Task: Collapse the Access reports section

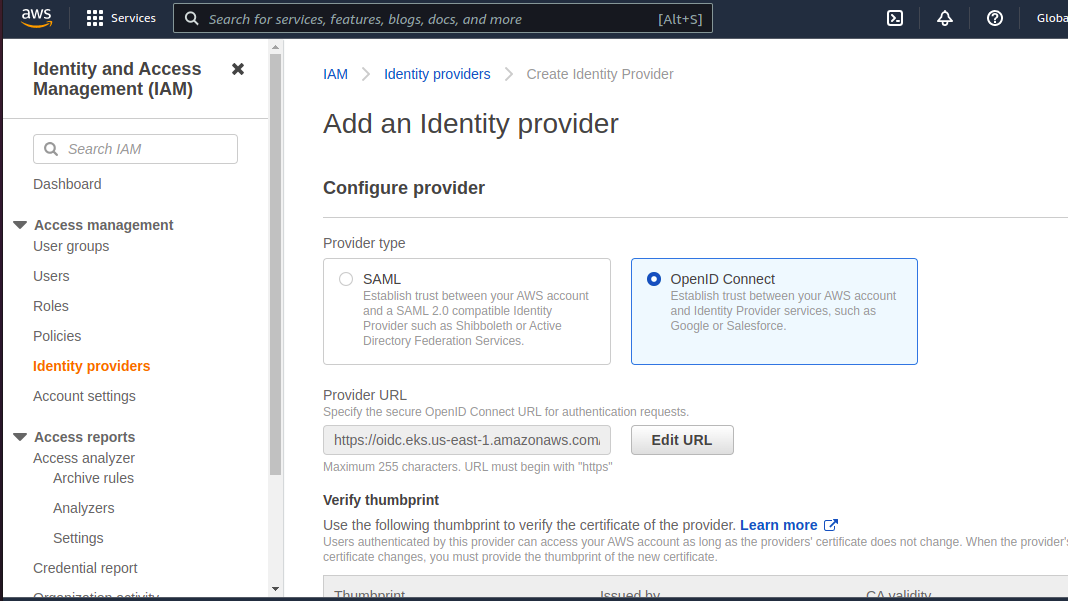Action: (20, 437)
